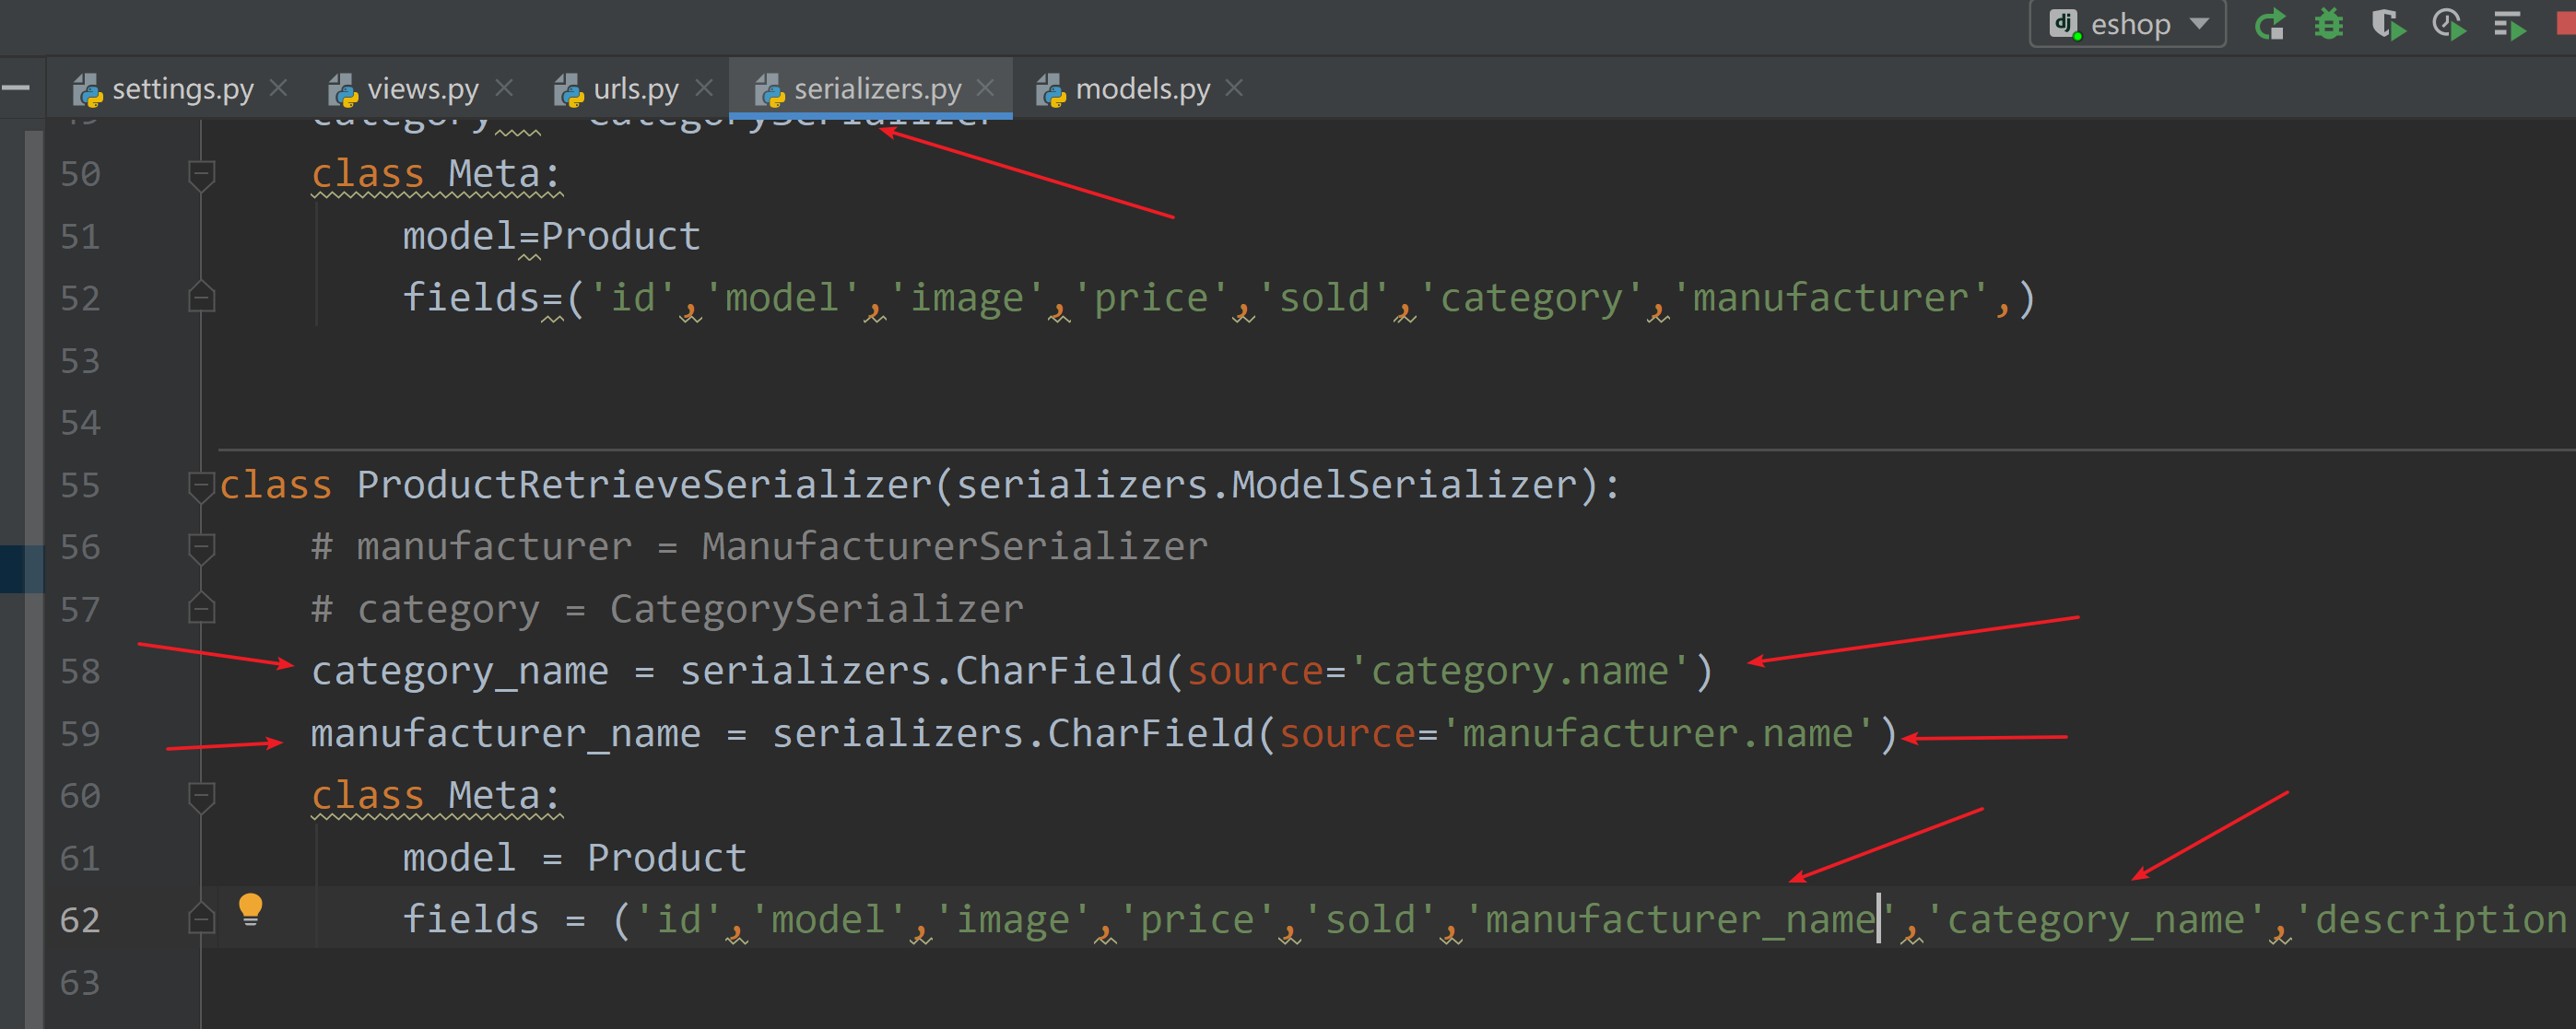The width and height of the screenshot is (2576, 1029).
Task: Collapse the class Meta fold on line 50
Action: tap(201, 175)
